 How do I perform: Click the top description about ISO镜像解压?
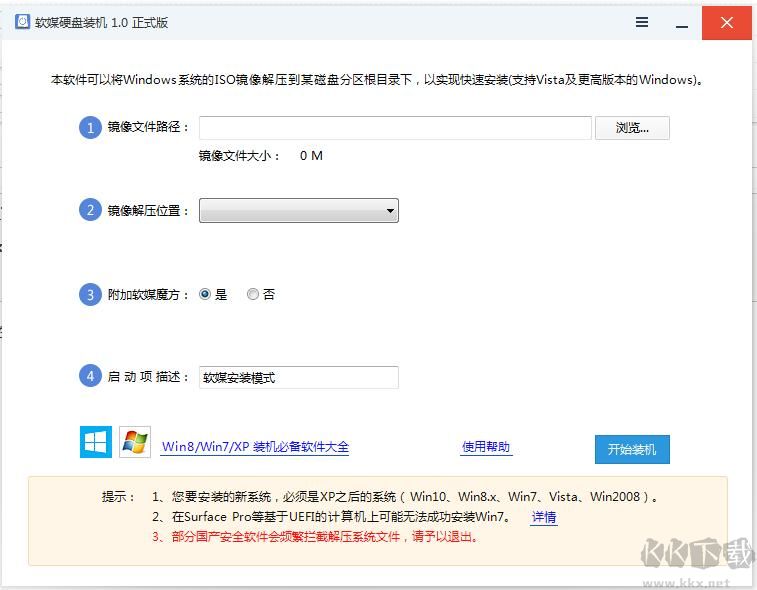click(x=377, y=80)
